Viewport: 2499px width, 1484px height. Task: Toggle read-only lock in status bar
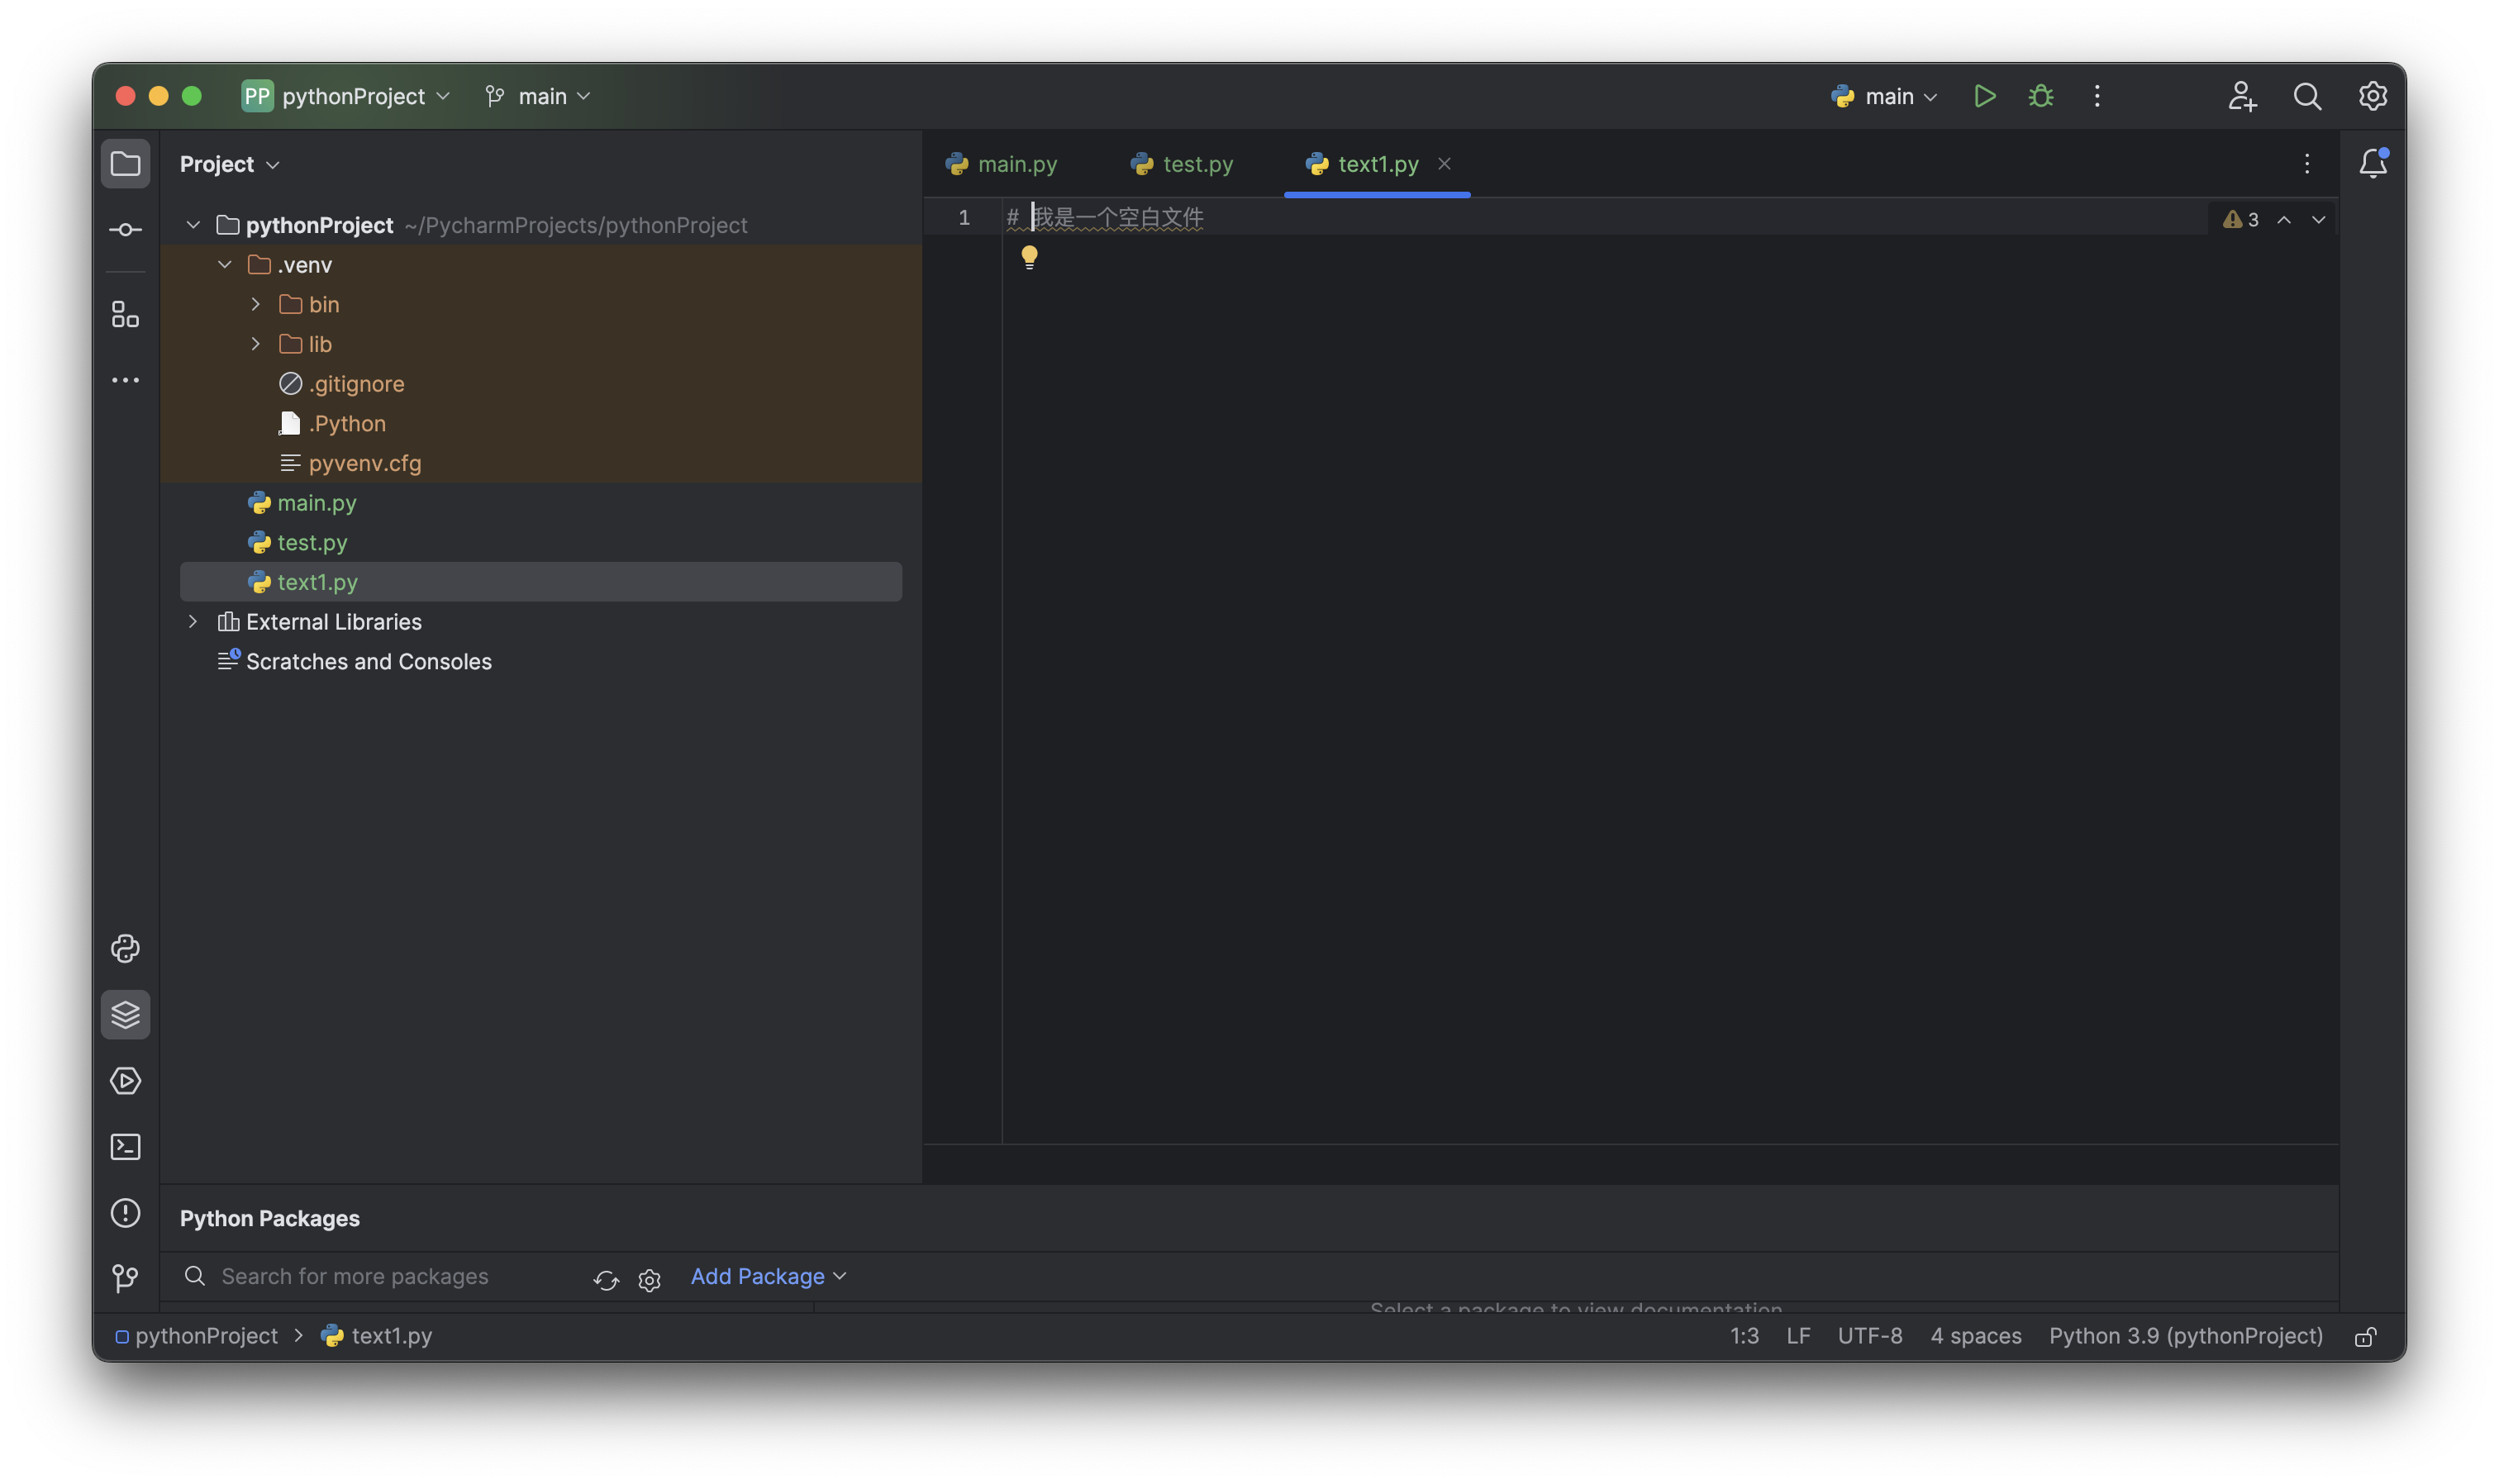(x=2365, y=1337)
